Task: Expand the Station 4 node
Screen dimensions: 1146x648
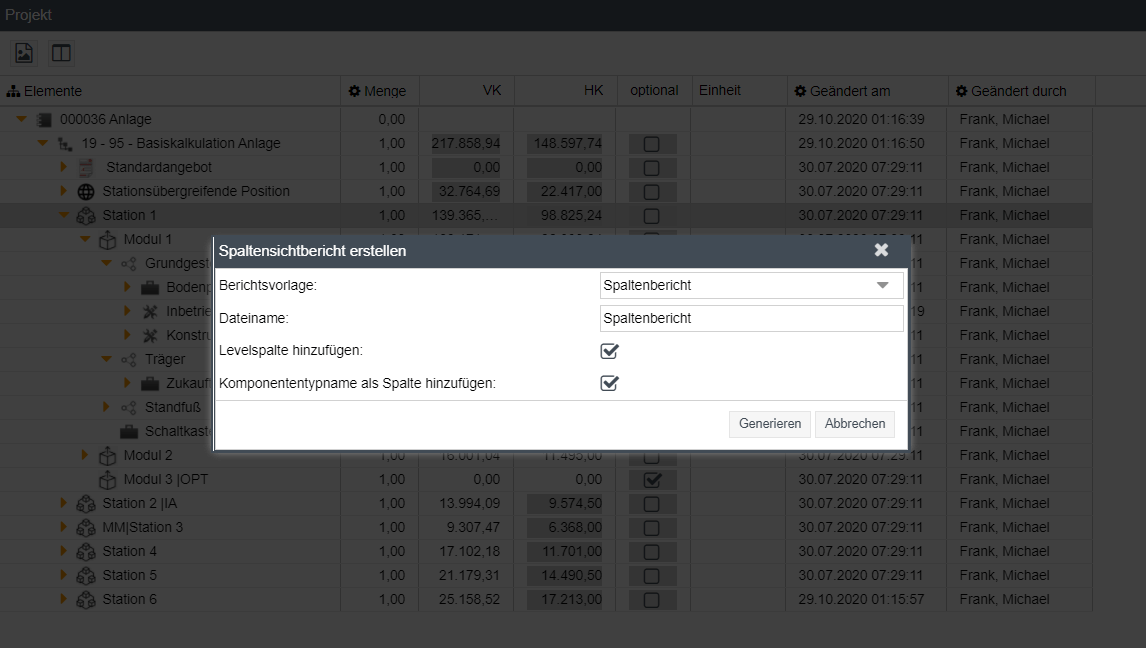Action: pos(64,551)
